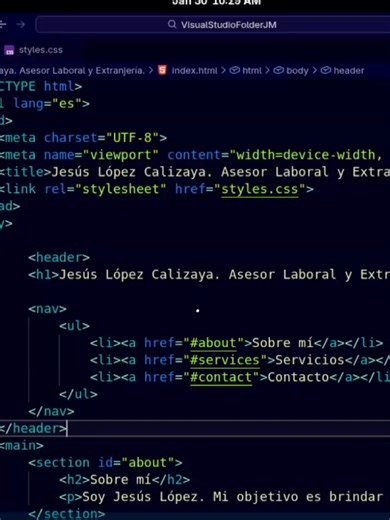The height and width of the screenshot is (520, 390).
Task: Expand the chevron after html breadcrumb
Action: [x=267, y=70]
